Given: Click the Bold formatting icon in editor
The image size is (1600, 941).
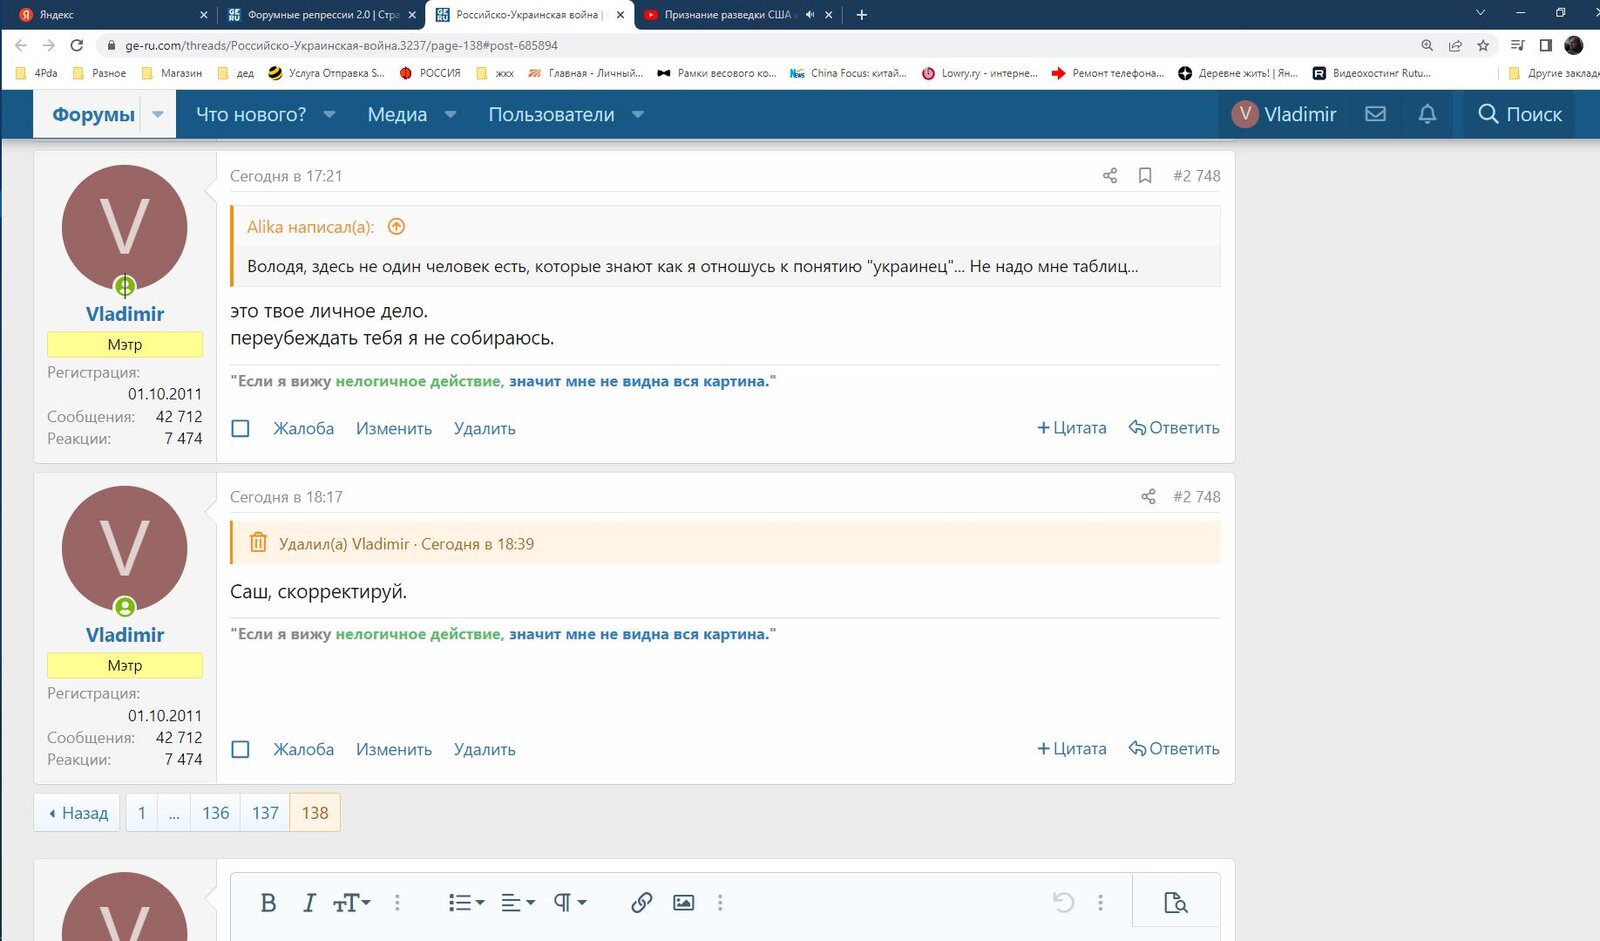Looking at the screenshot, I should point(268,903).
